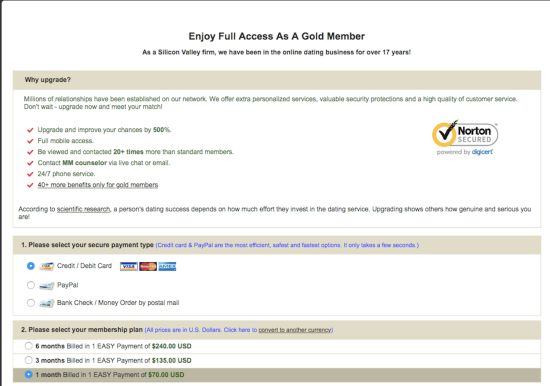Click the icon beside Bank Check option
This screenshot has width=550, height=386.
tap(46, 303)
